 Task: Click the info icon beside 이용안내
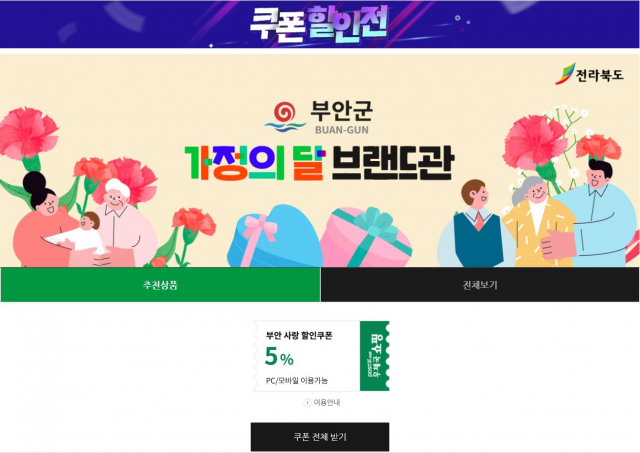click(x=307, y=403)
